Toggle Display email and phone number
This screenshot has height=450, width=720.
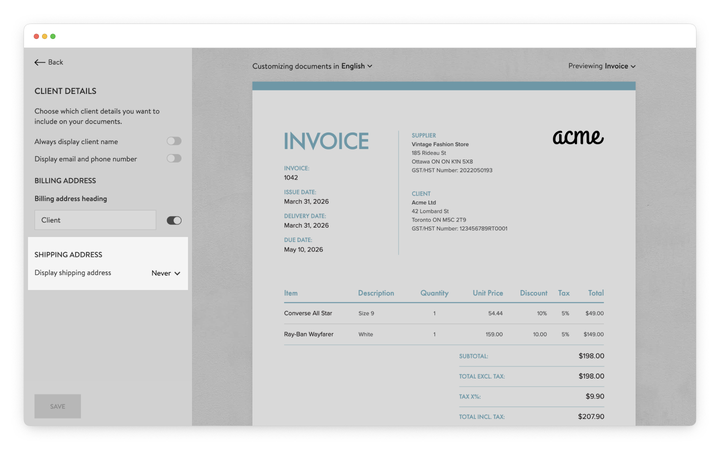click(174, 158)
